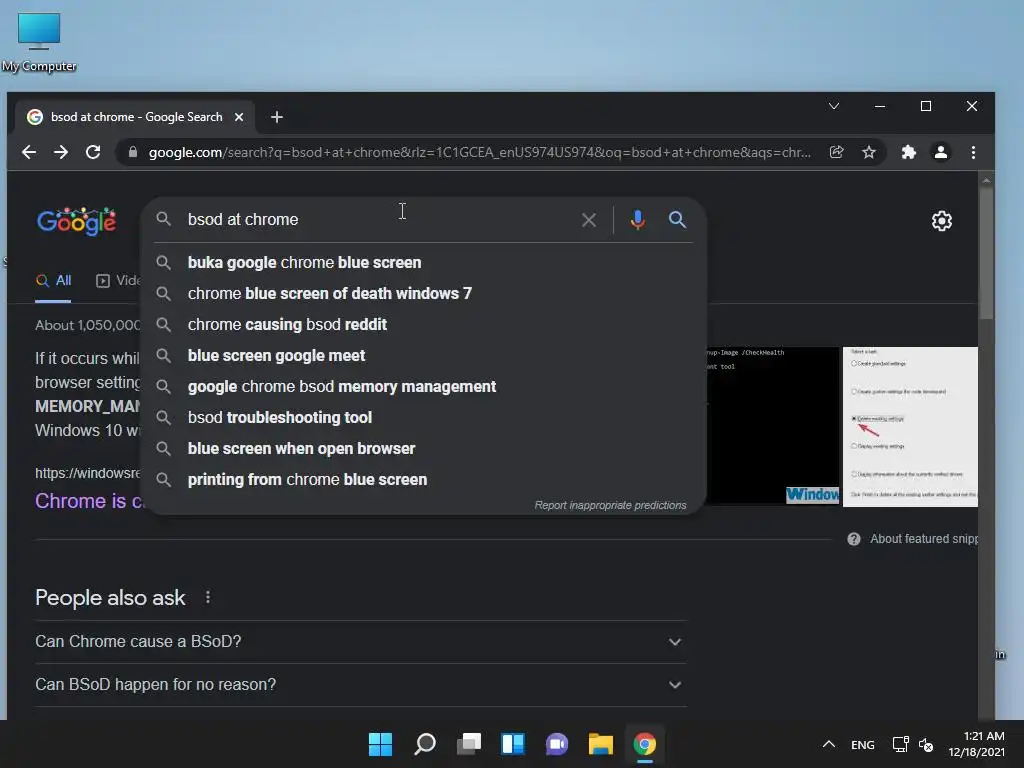Select suggestion 'blue screen google meet'
Image resolution: width=1024 pixels, height=768 pixels.
[x=423, y=355]
